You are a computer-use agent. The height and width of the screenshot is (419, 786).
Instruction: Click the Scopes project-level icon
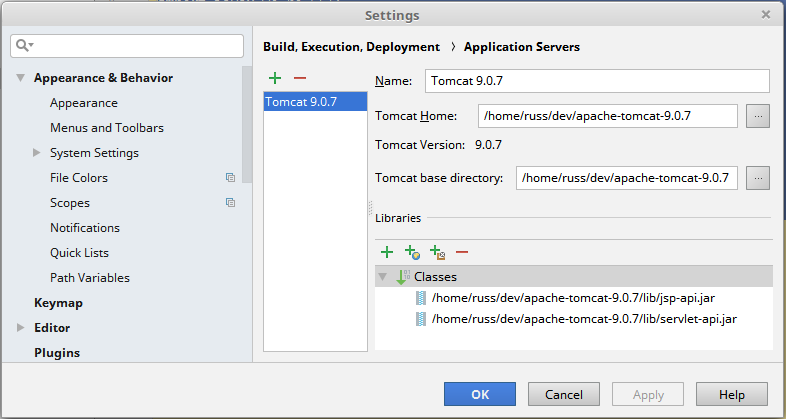tap(230, 202)
